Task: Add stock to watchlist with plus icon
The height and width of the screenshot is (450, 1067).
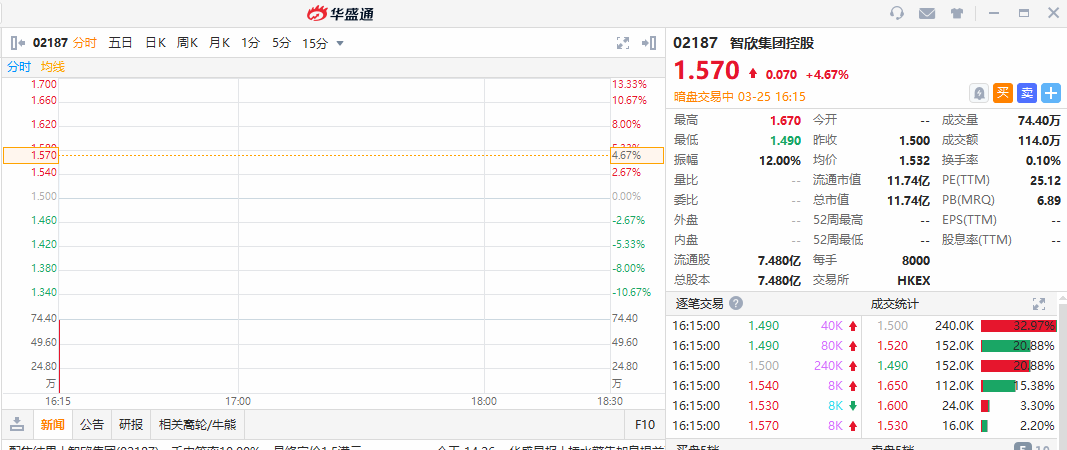Action: click(x=1051, y=93)
